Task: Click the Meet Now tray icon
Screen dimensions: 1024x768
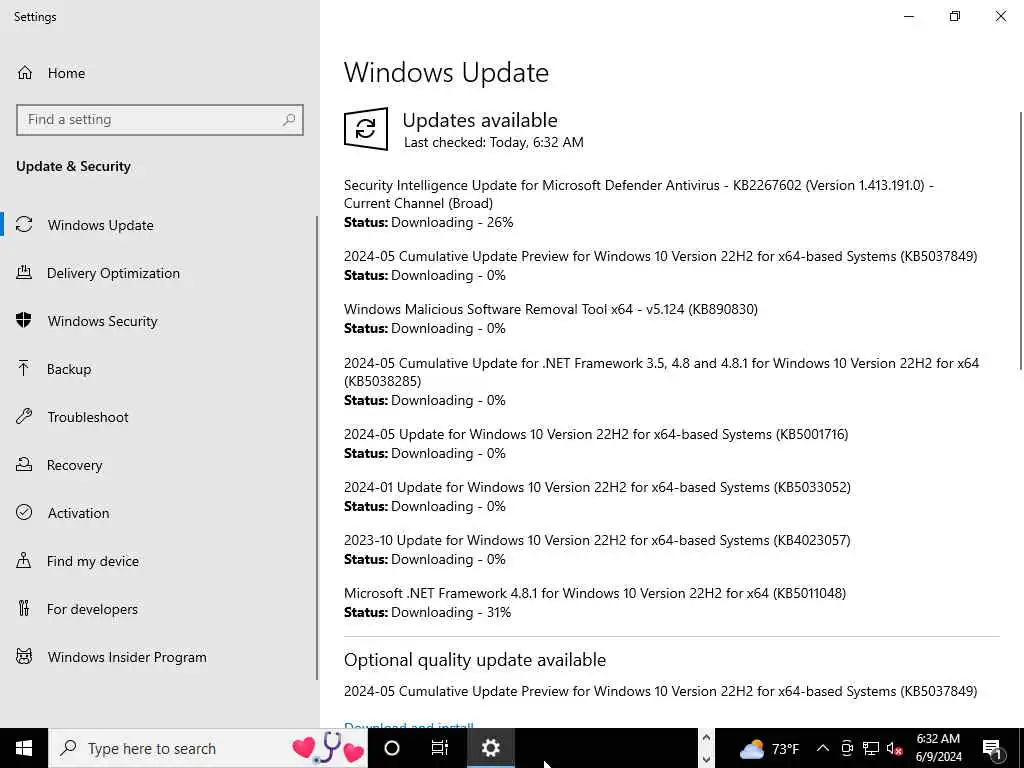Action: coord(847,748)
